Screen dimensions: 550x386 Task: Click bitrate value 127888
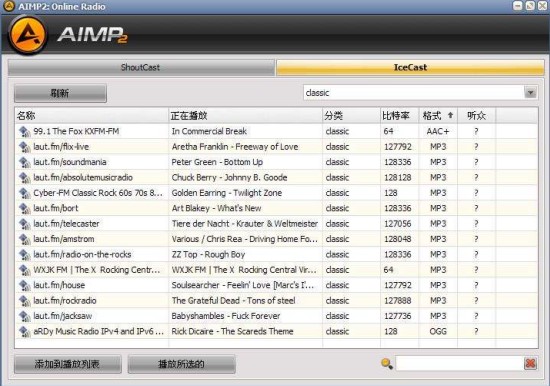click(x=397, y=301)
